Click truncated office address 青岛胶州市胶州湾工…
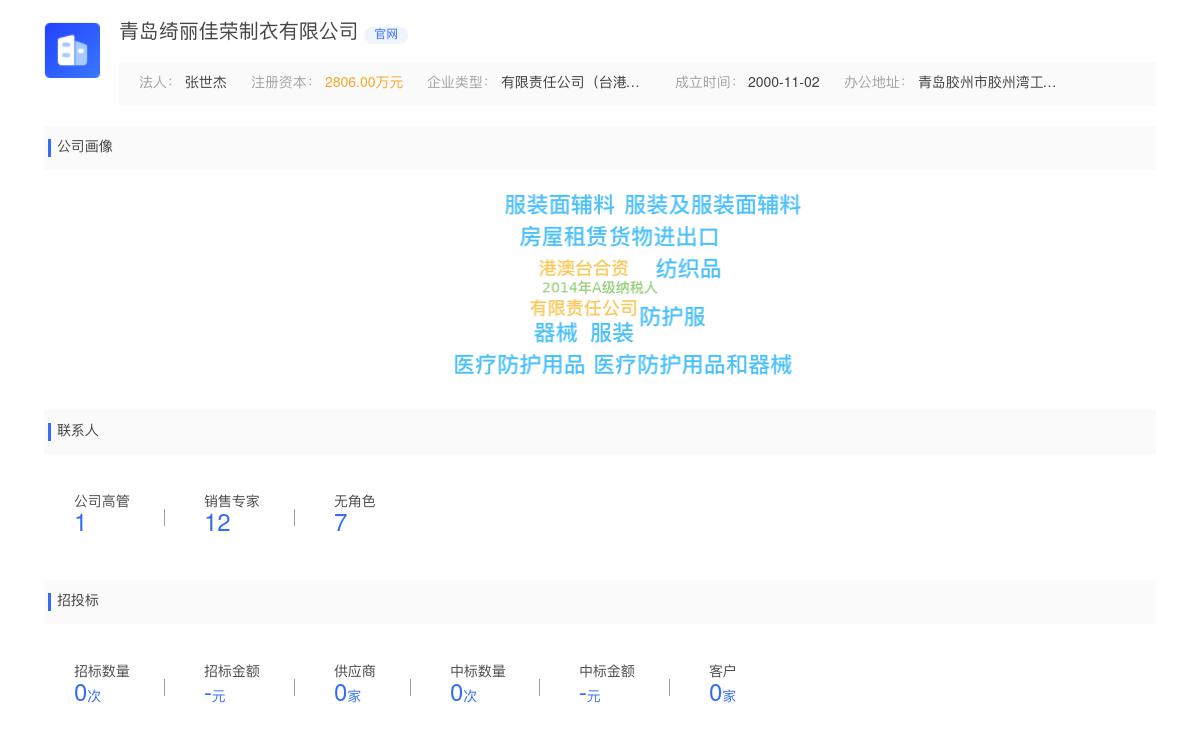This screenshot has width=1200, height=752. point(987,83)
